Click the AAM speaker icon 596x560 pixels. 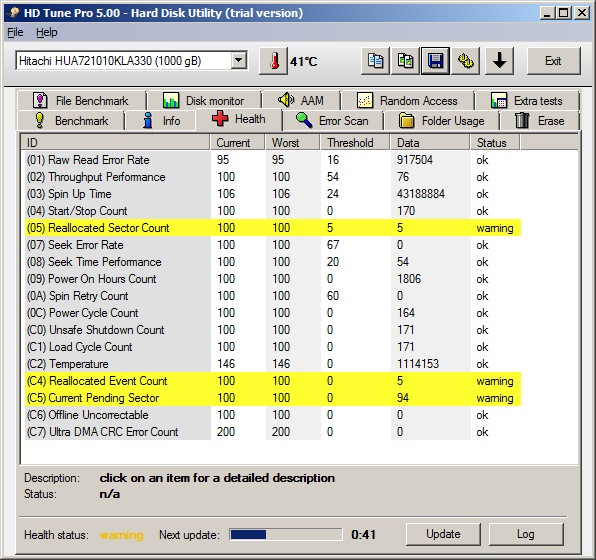click(286, 100)
